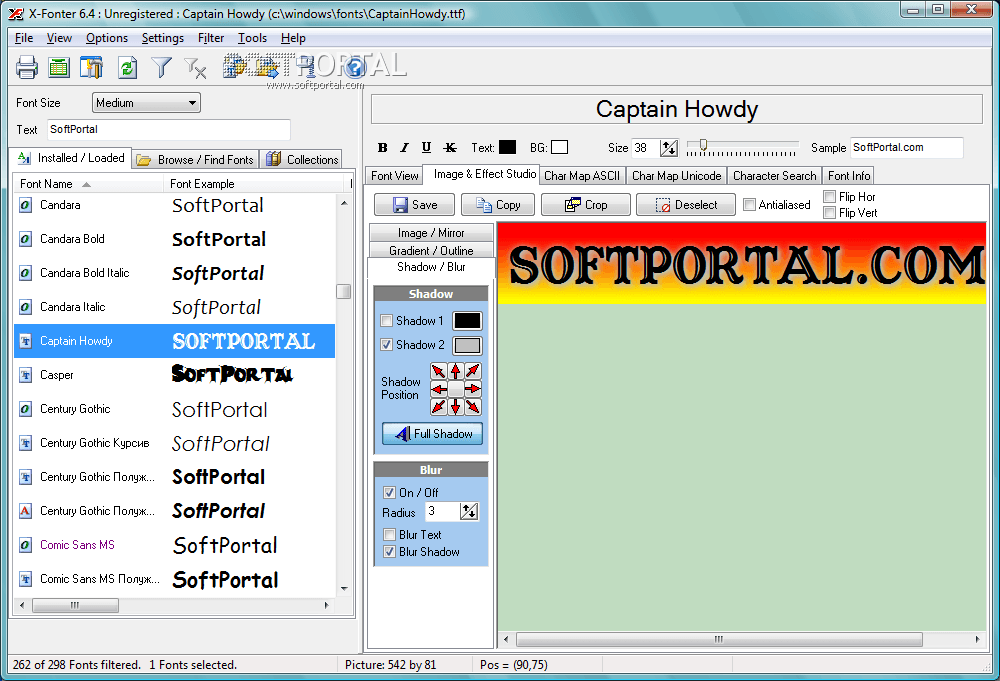The width and height of the screenshot is (1000, 681).
Task: Check the Flip Hor option
Action: point(830,196)
